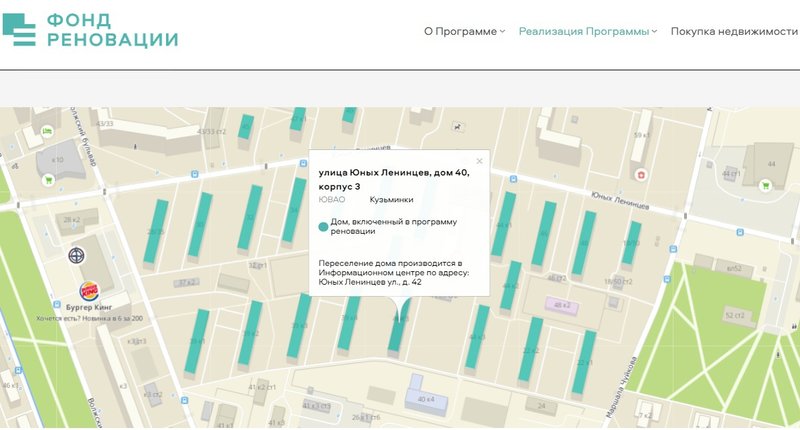The width and height of the screenshot is (800, 430).
Task: Click the crosshair target icon on map
Action: point(77,256)
